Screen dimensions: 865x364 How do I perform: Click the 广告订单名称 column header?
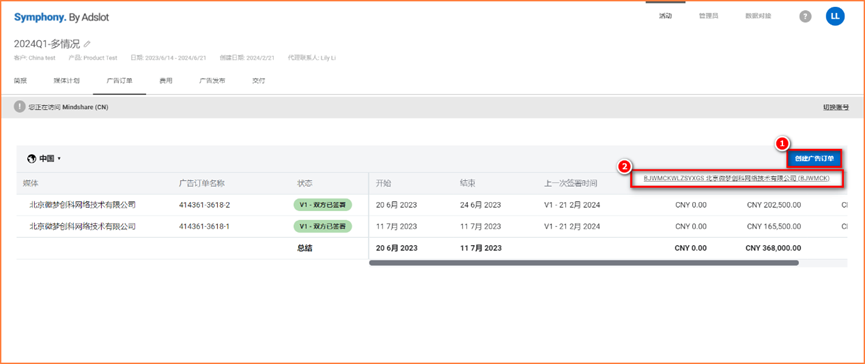201,183
